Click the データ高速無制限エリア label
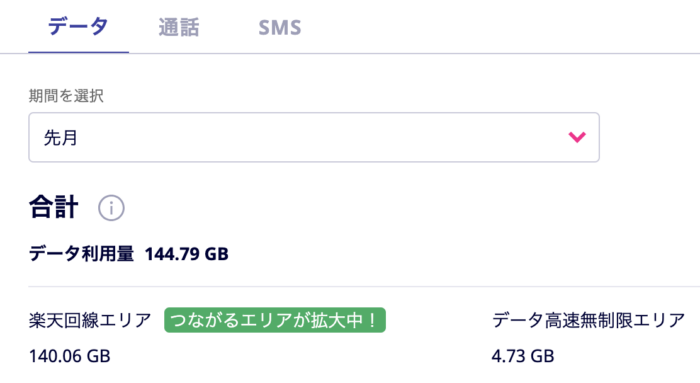Viewport: 700px width, 383px height. click(588, 320)
